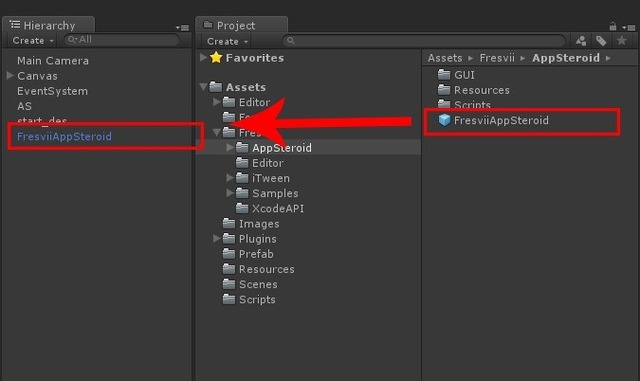Toggle the Project panel lock icon
The image size is (640, 381).
pyautogui.click(x=613, y=27)
